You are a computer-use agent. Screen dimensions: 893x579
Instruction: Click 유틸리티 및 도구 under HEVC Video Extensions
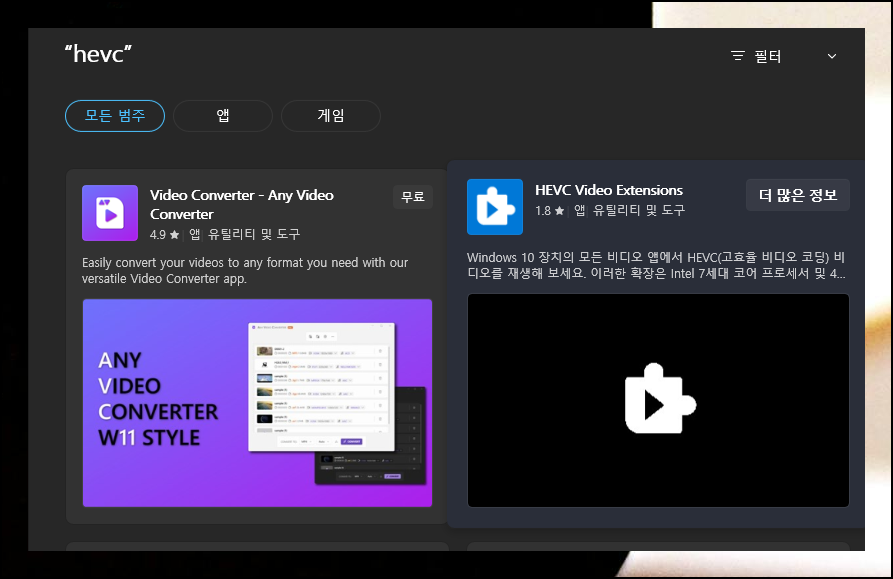click(639, 211)
